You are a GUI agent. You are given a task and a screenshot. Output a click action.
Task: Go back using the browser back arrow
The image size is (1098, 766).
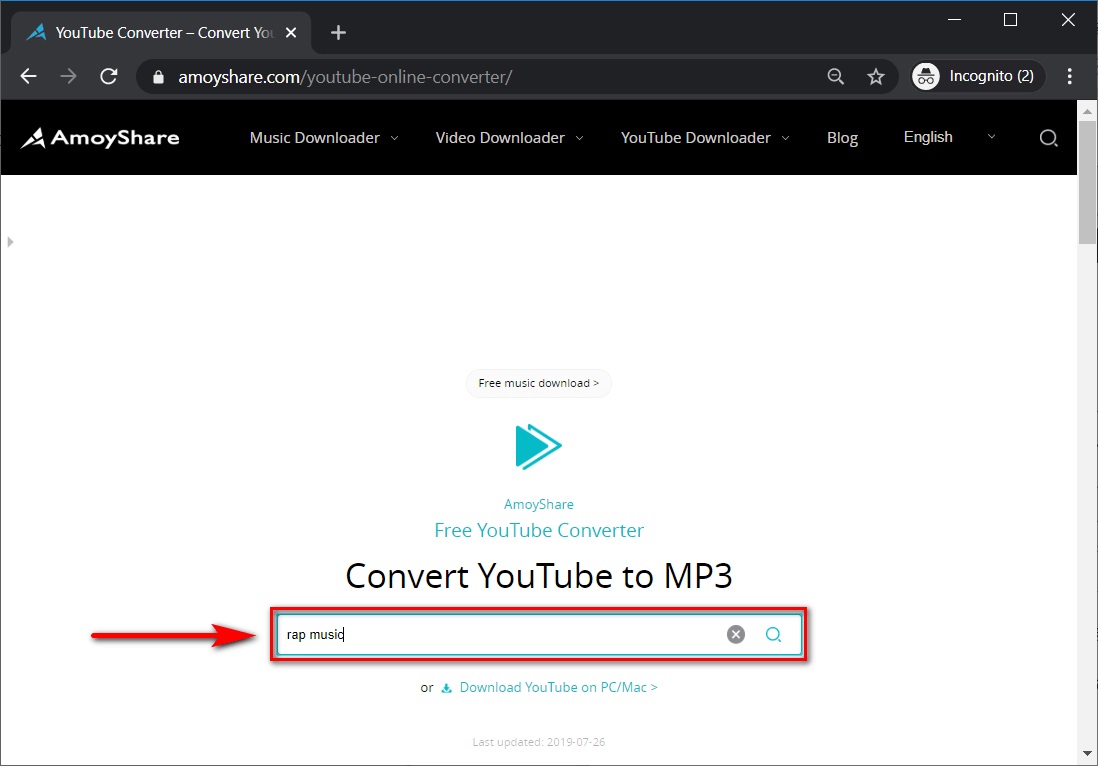click(x=28, y=76)
